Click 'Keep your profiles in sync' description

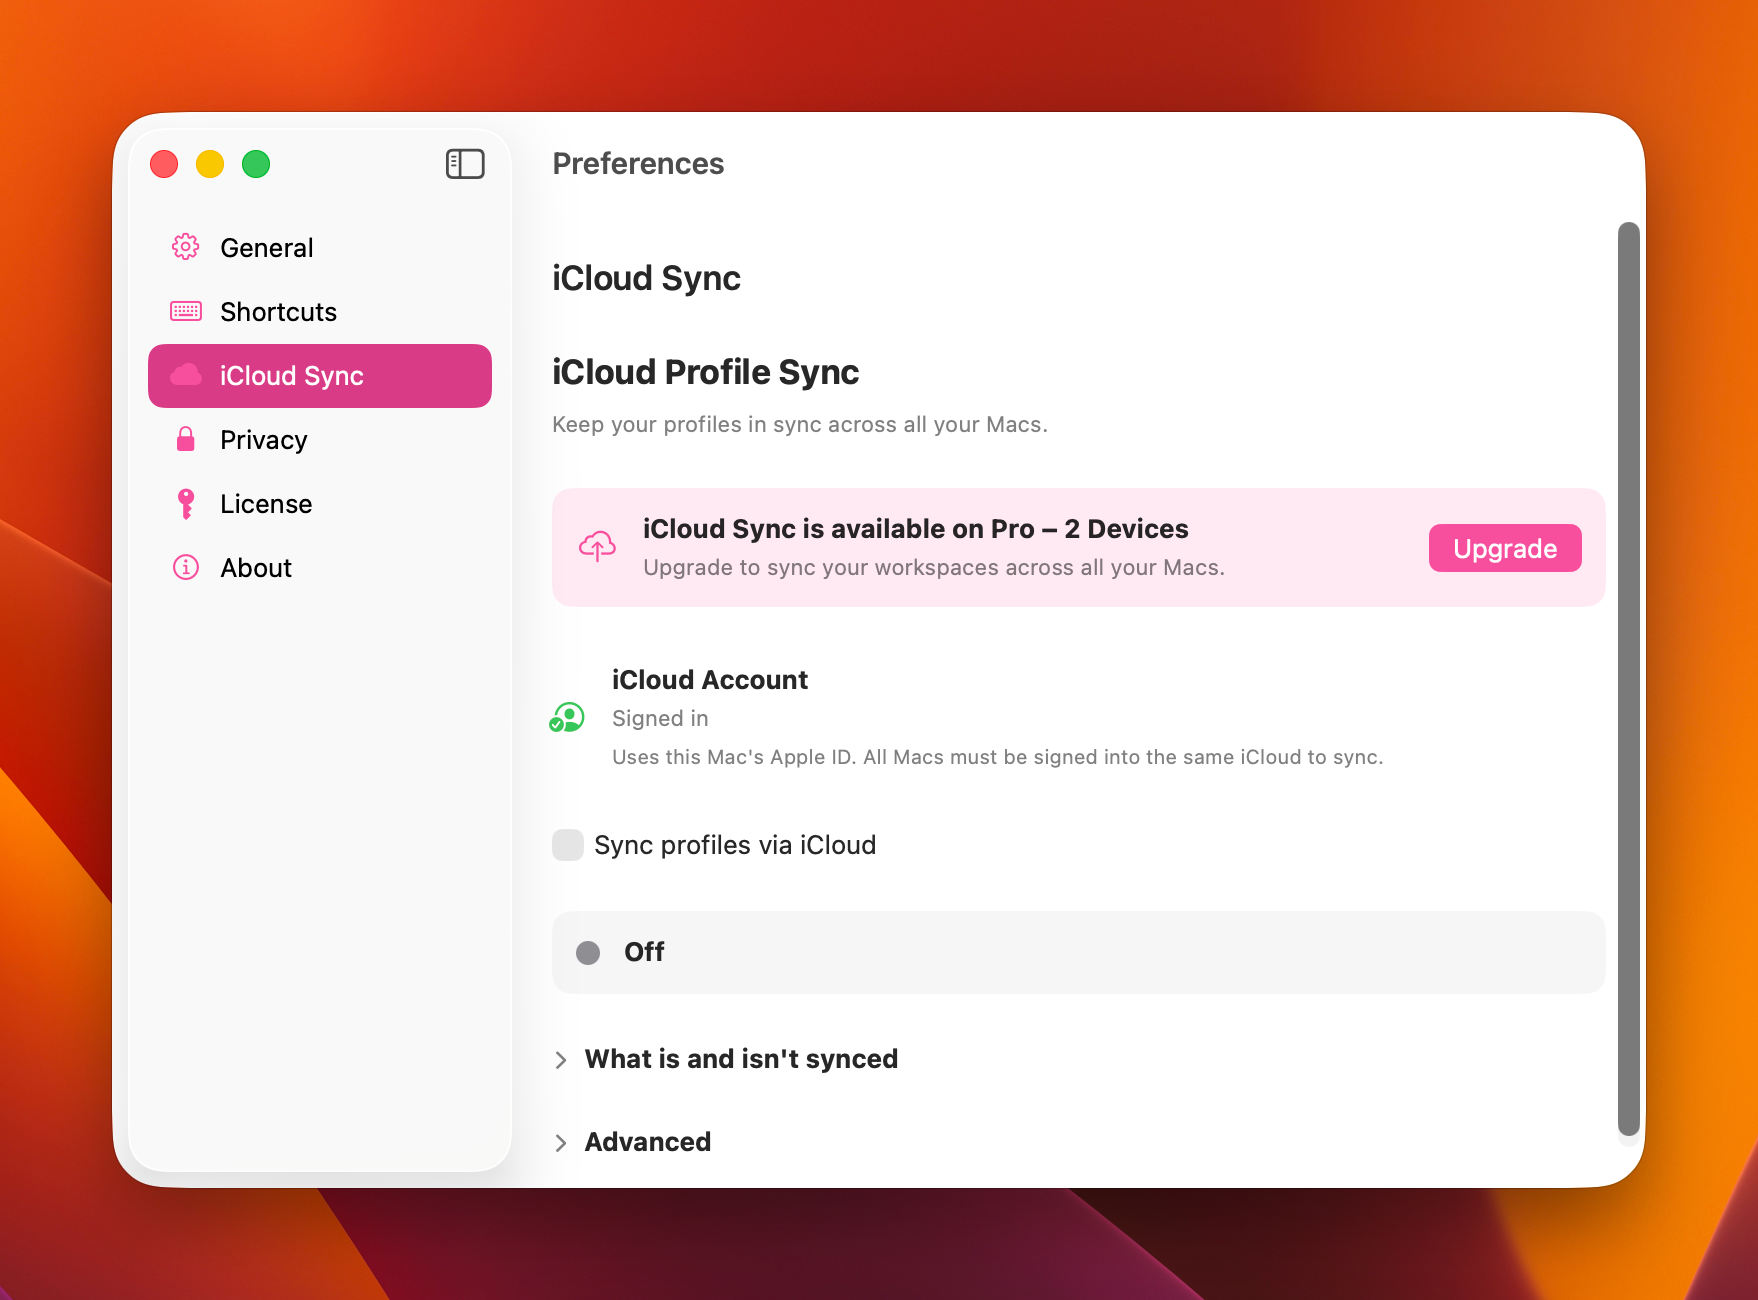point(800,424)
